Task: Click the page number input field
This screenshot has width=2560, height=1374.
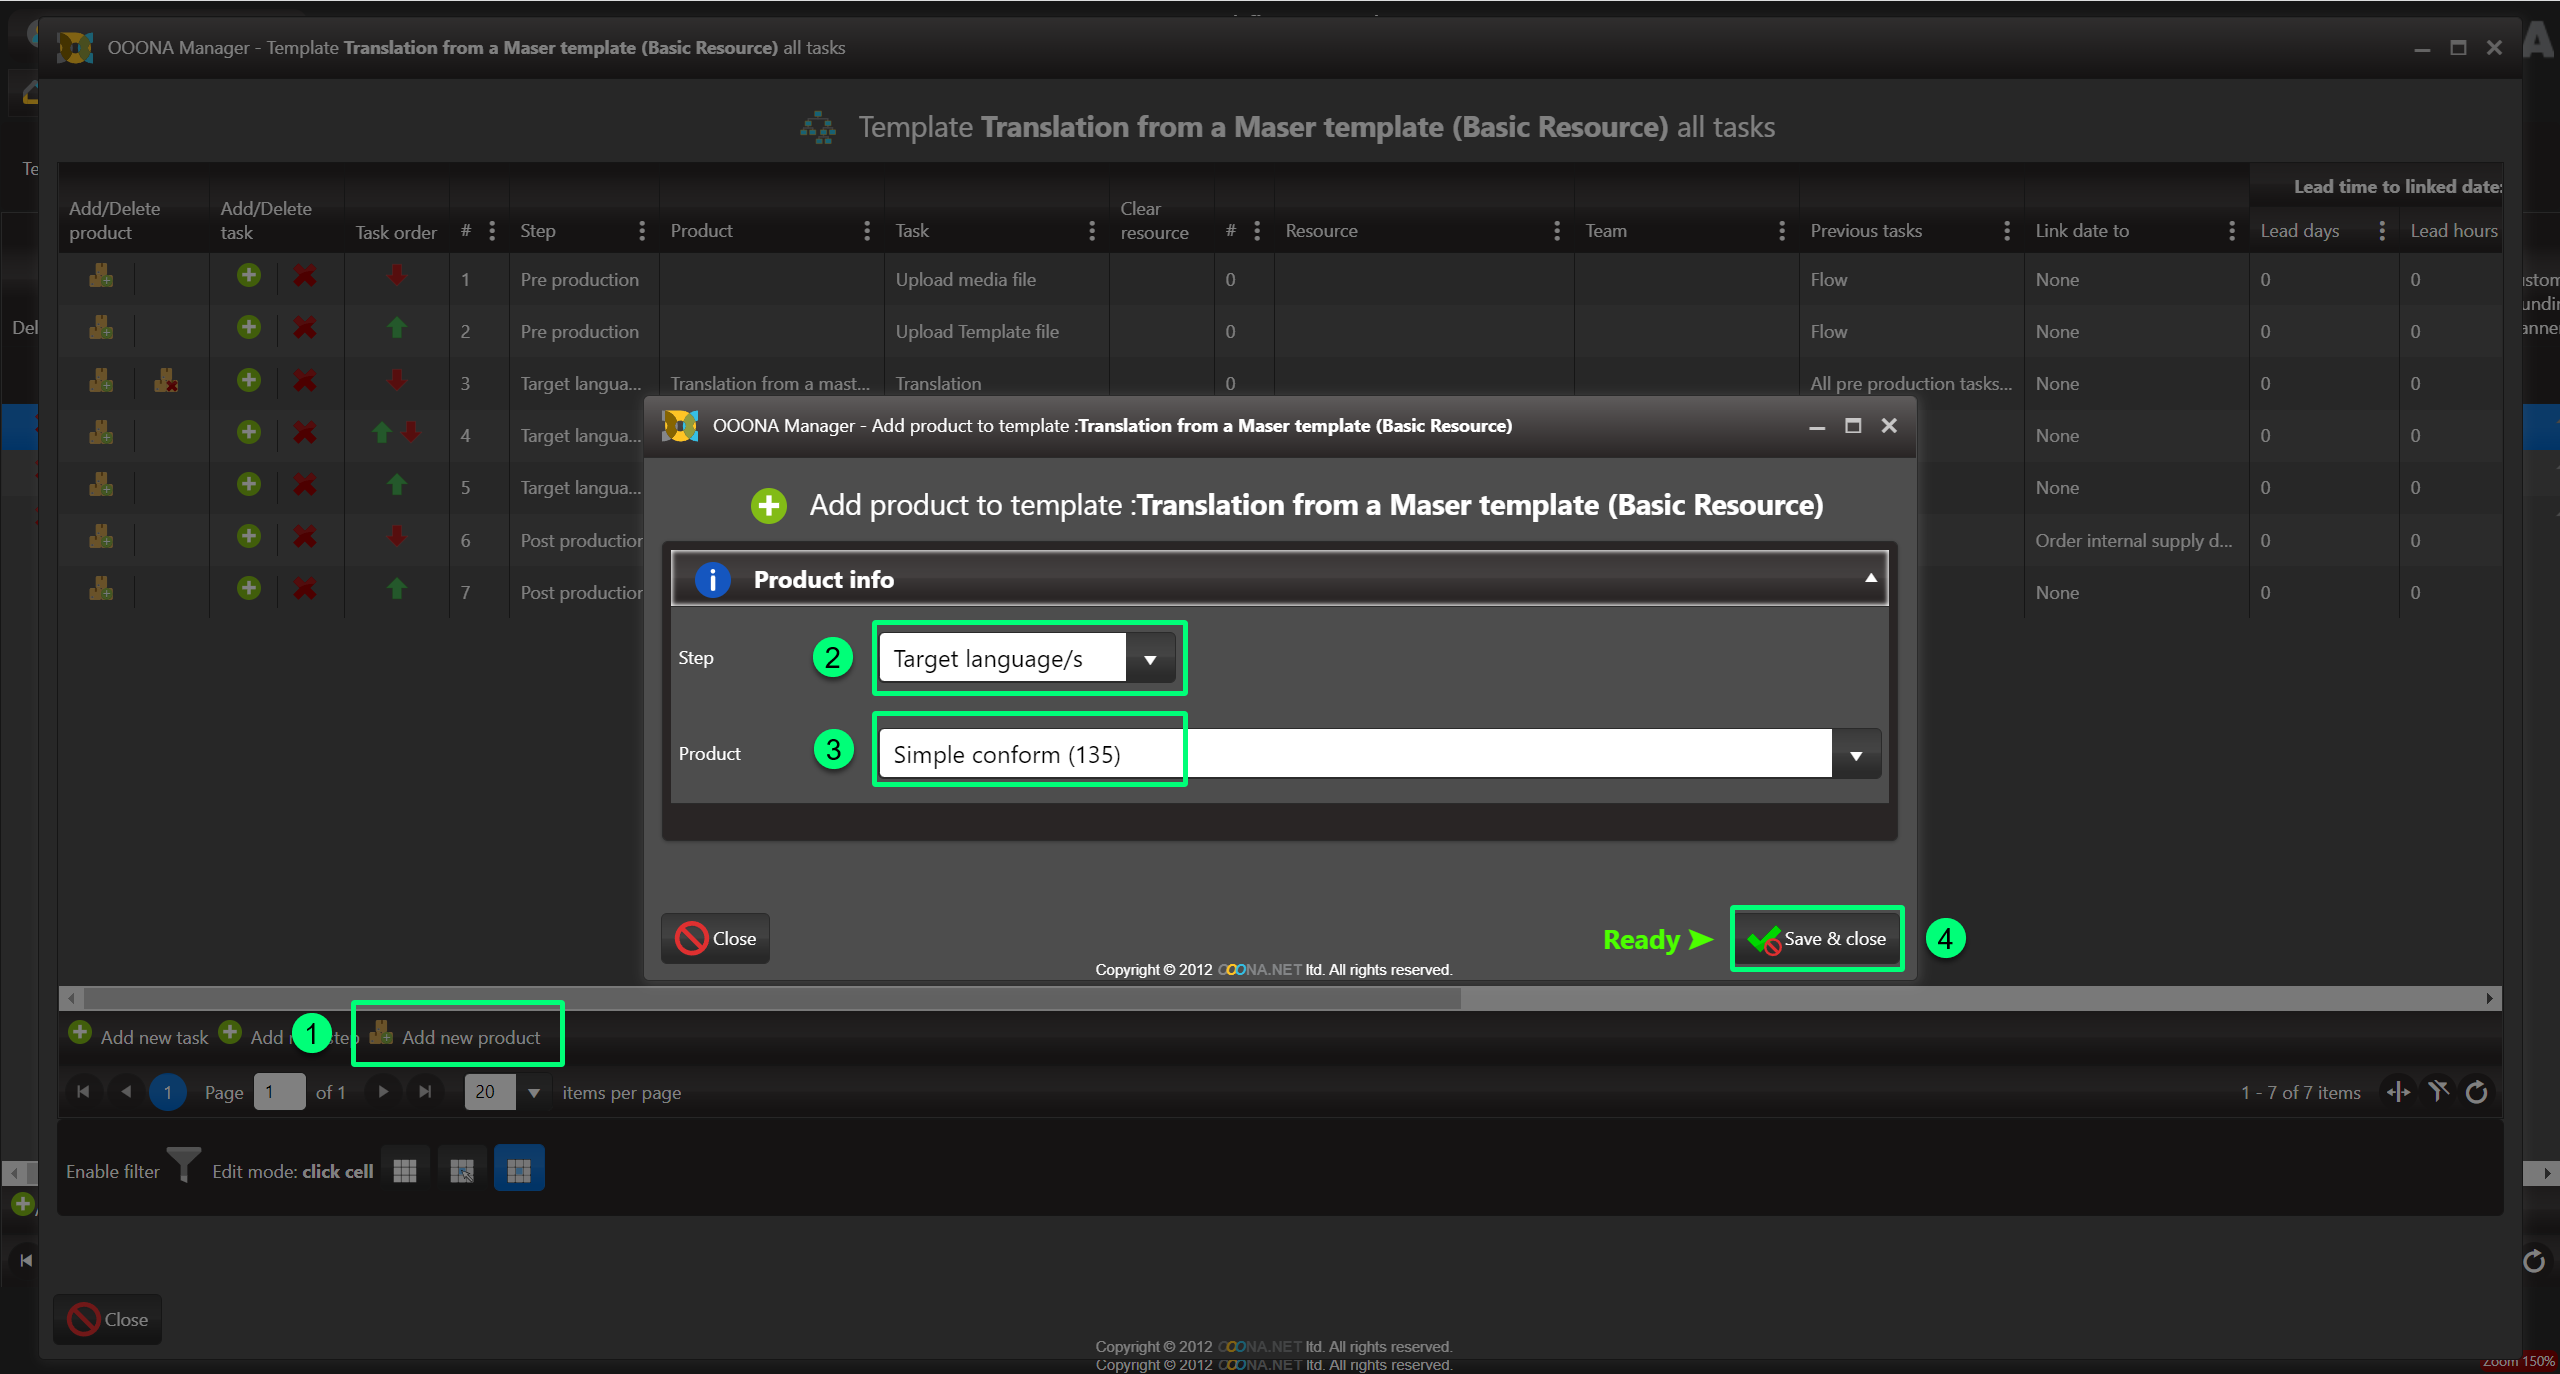Action: click(279, 1092)
